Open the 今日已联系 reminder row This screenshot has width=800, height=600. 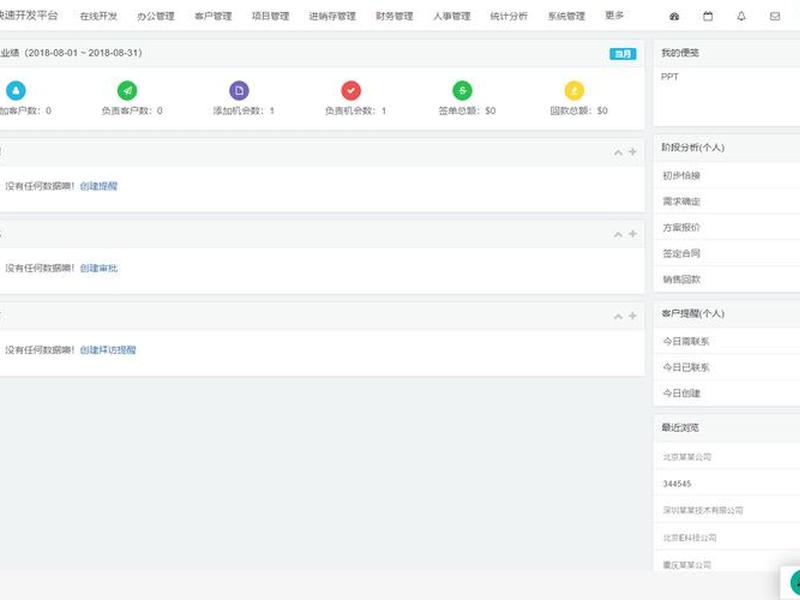point(727,367)
